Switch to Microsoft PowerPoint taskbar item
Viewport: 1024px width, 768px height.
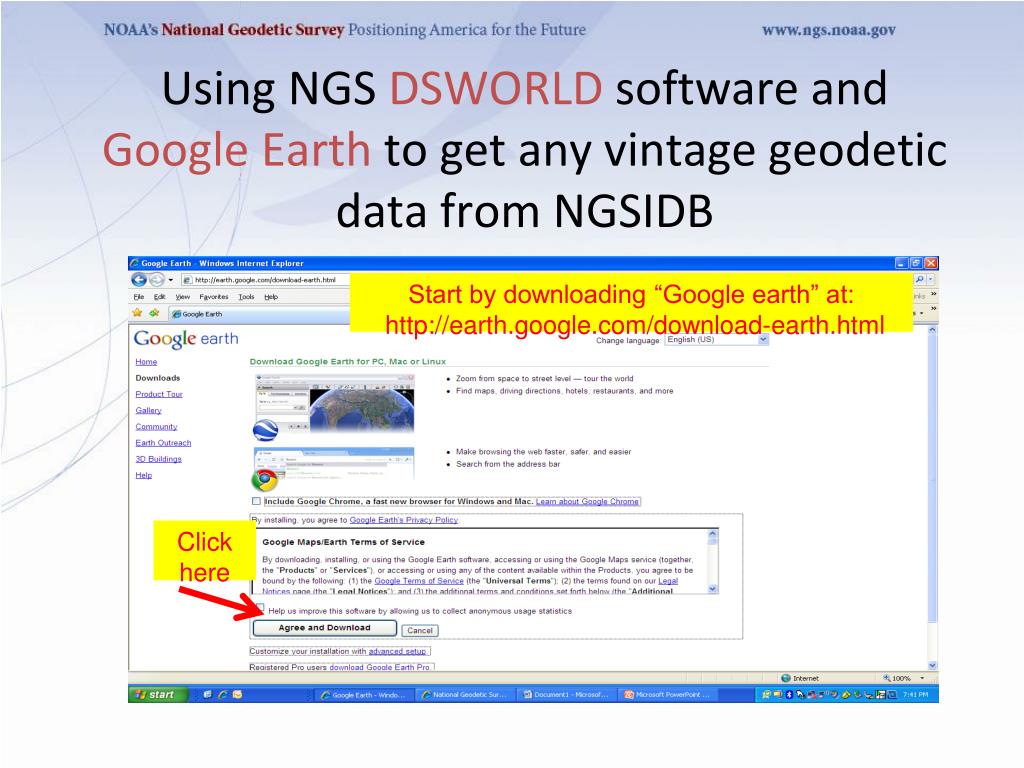pos(668,695)
